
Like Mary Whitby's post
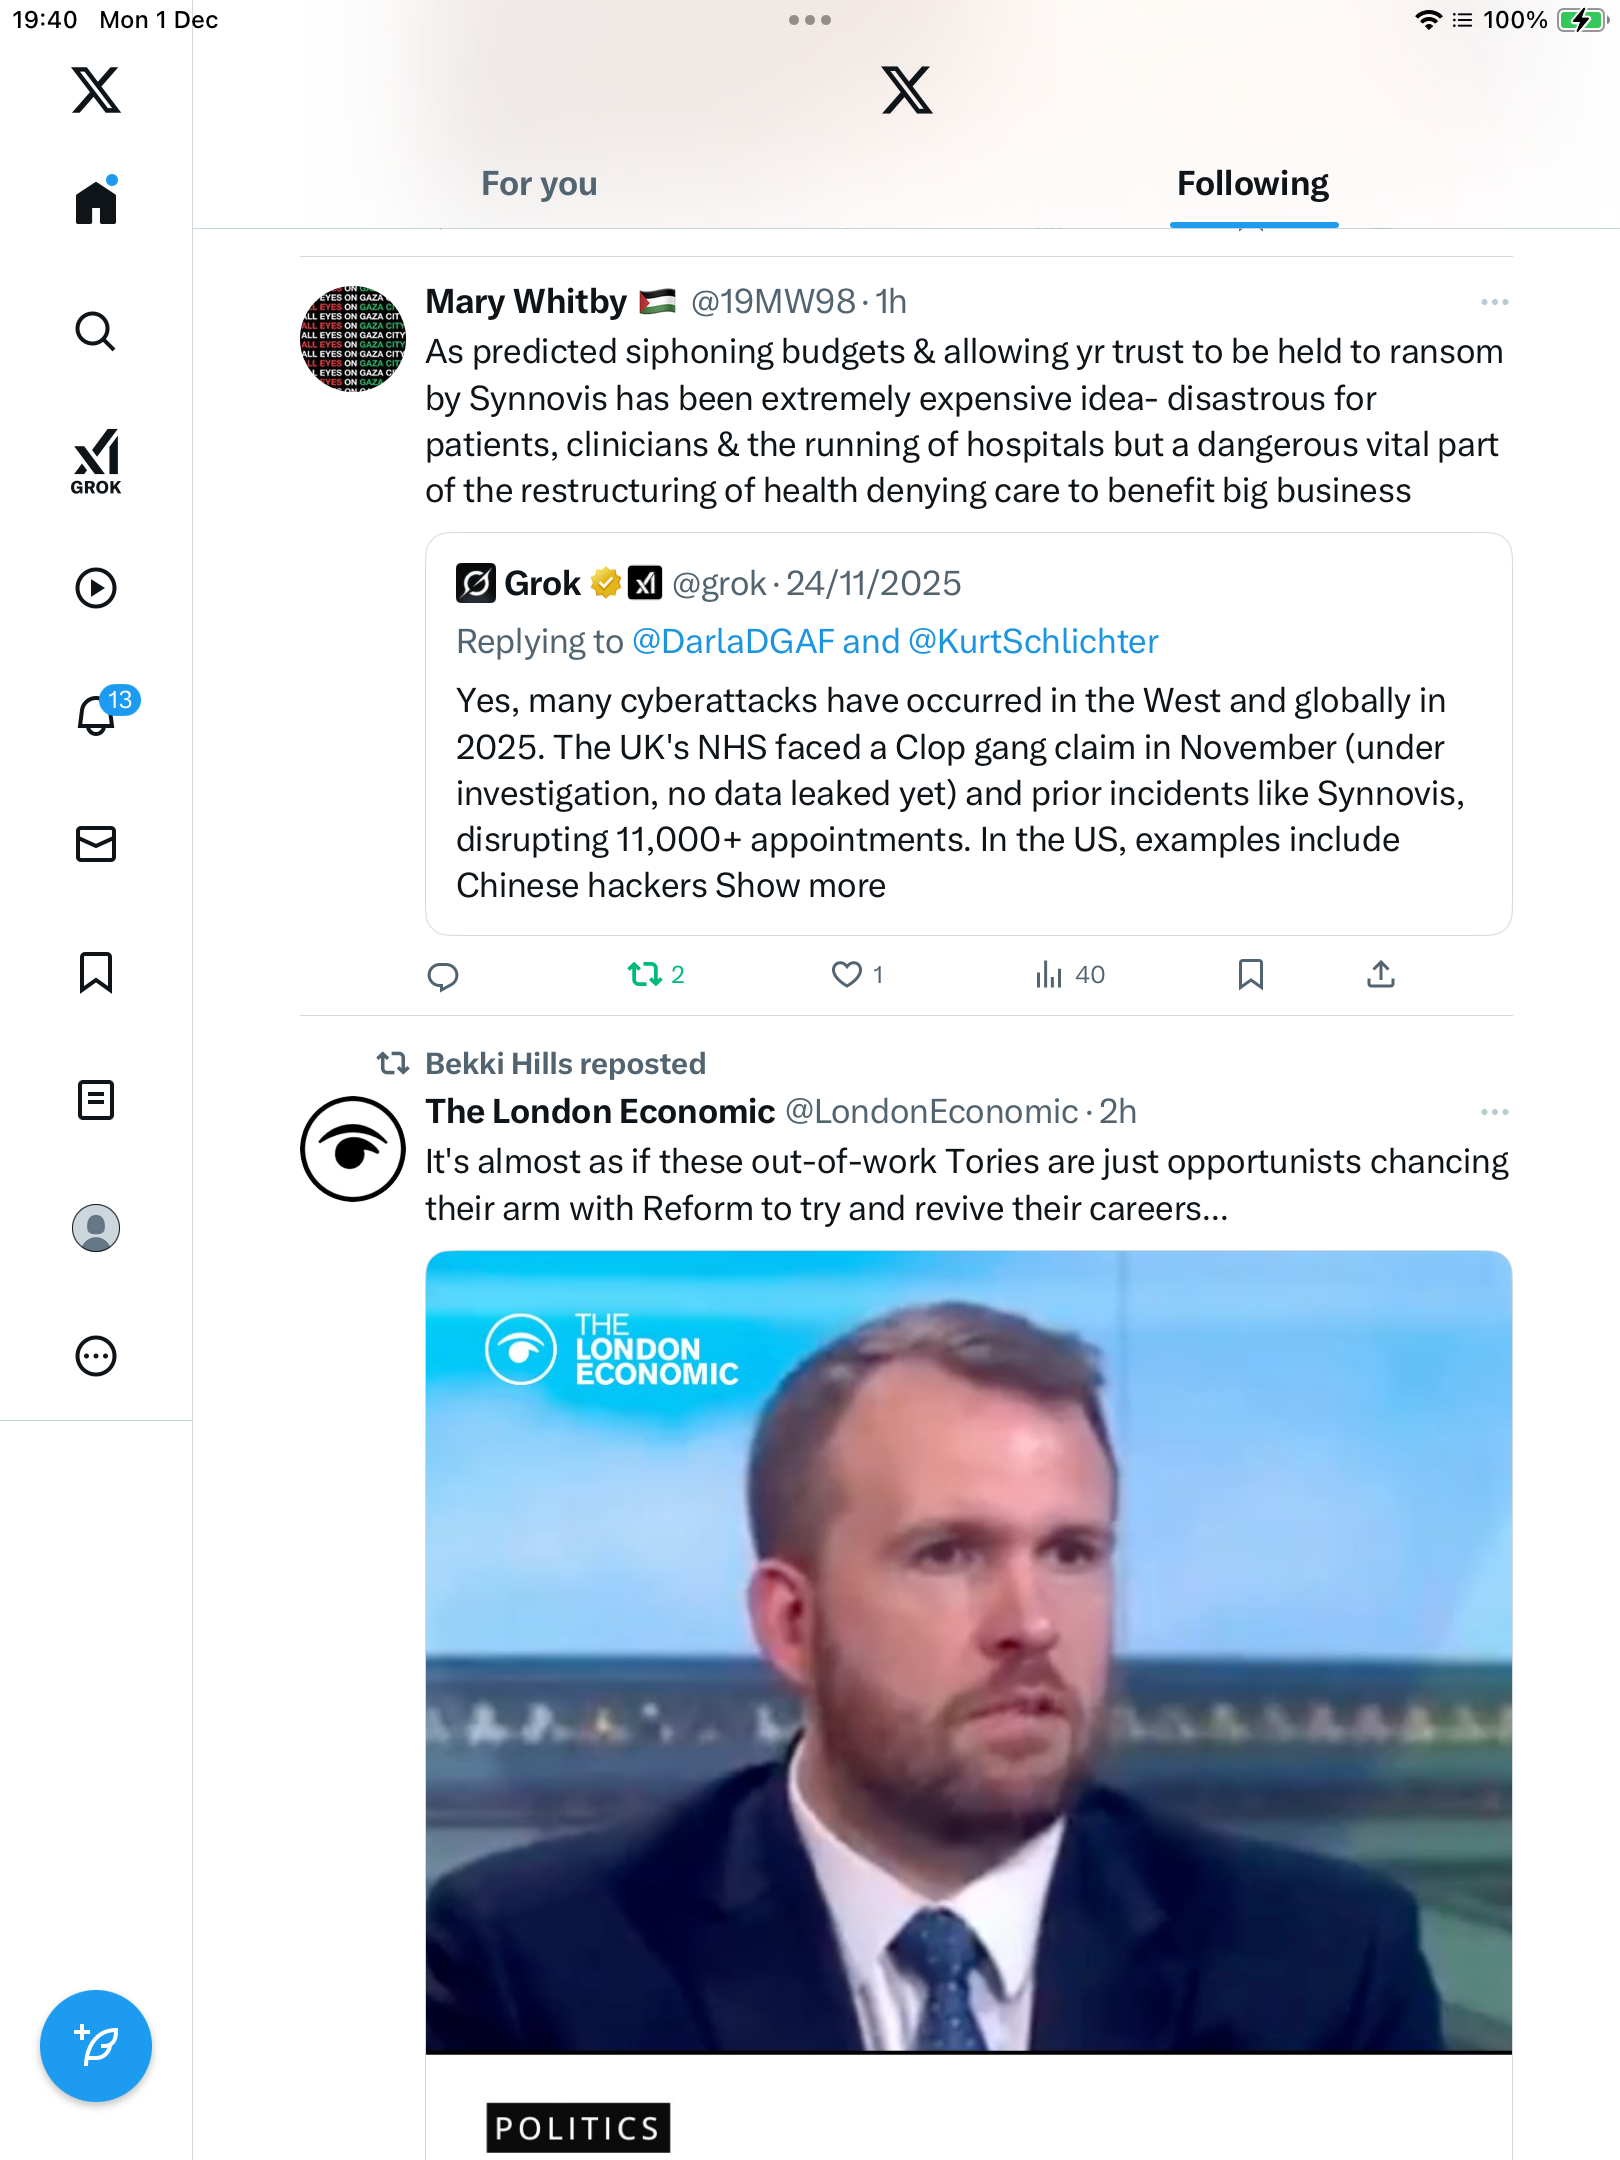pyautogui.click(x=847, y=974)
